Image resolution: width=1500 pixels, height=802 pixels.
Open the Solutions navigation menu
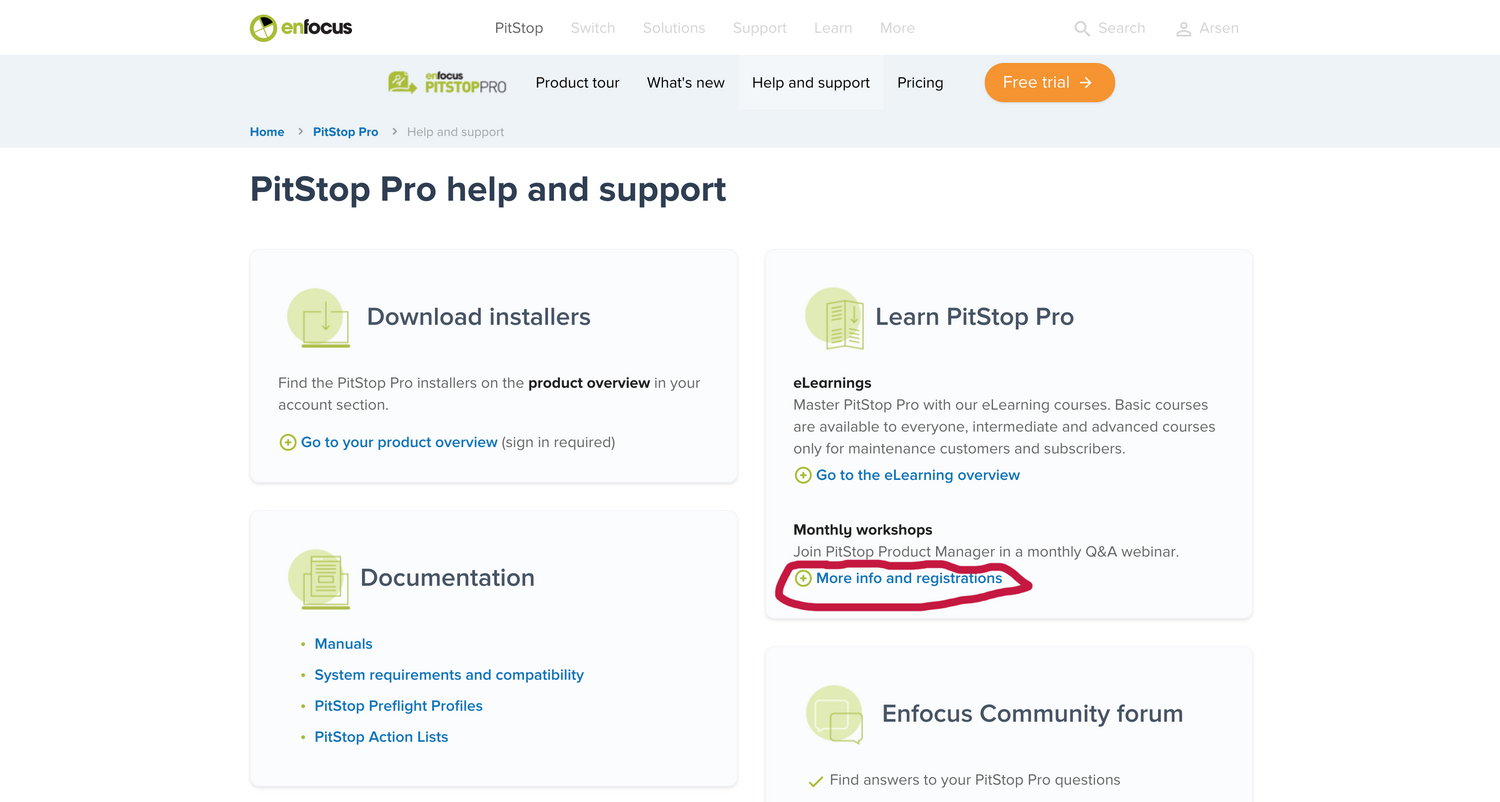pyautogui.click(x=674, y=28)
